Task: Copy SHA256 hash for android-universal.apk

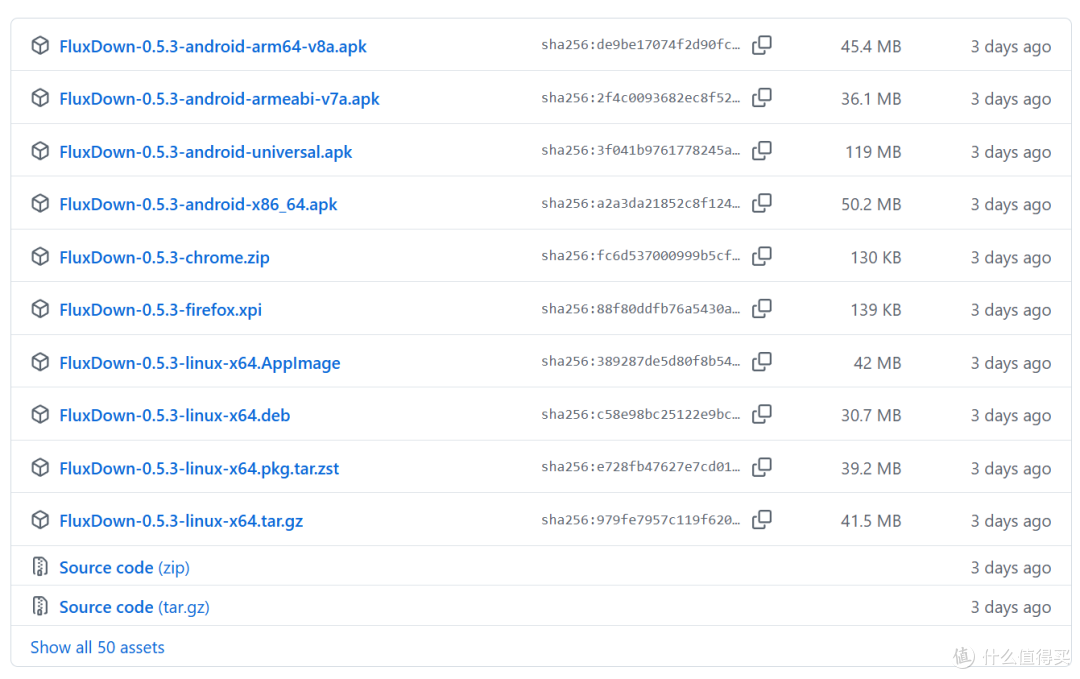Action: click(762, 151)
